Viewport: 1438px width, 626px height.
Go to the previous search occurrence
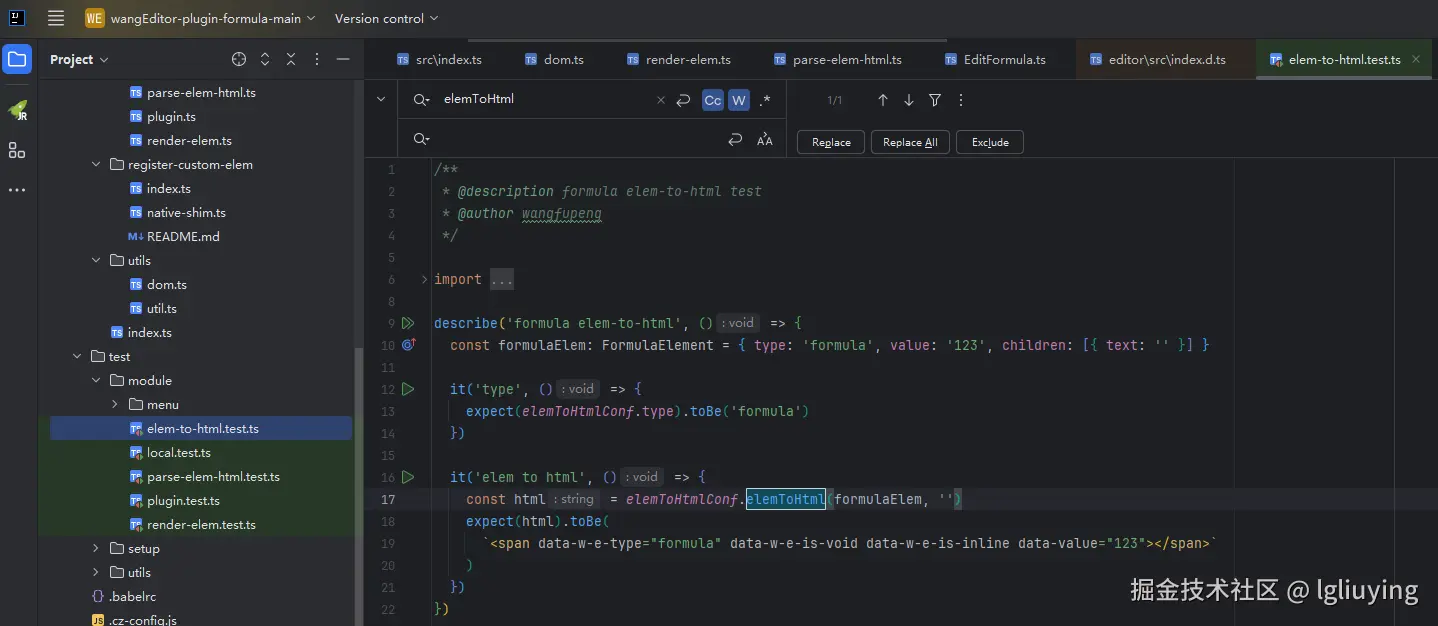pos(882,100)
